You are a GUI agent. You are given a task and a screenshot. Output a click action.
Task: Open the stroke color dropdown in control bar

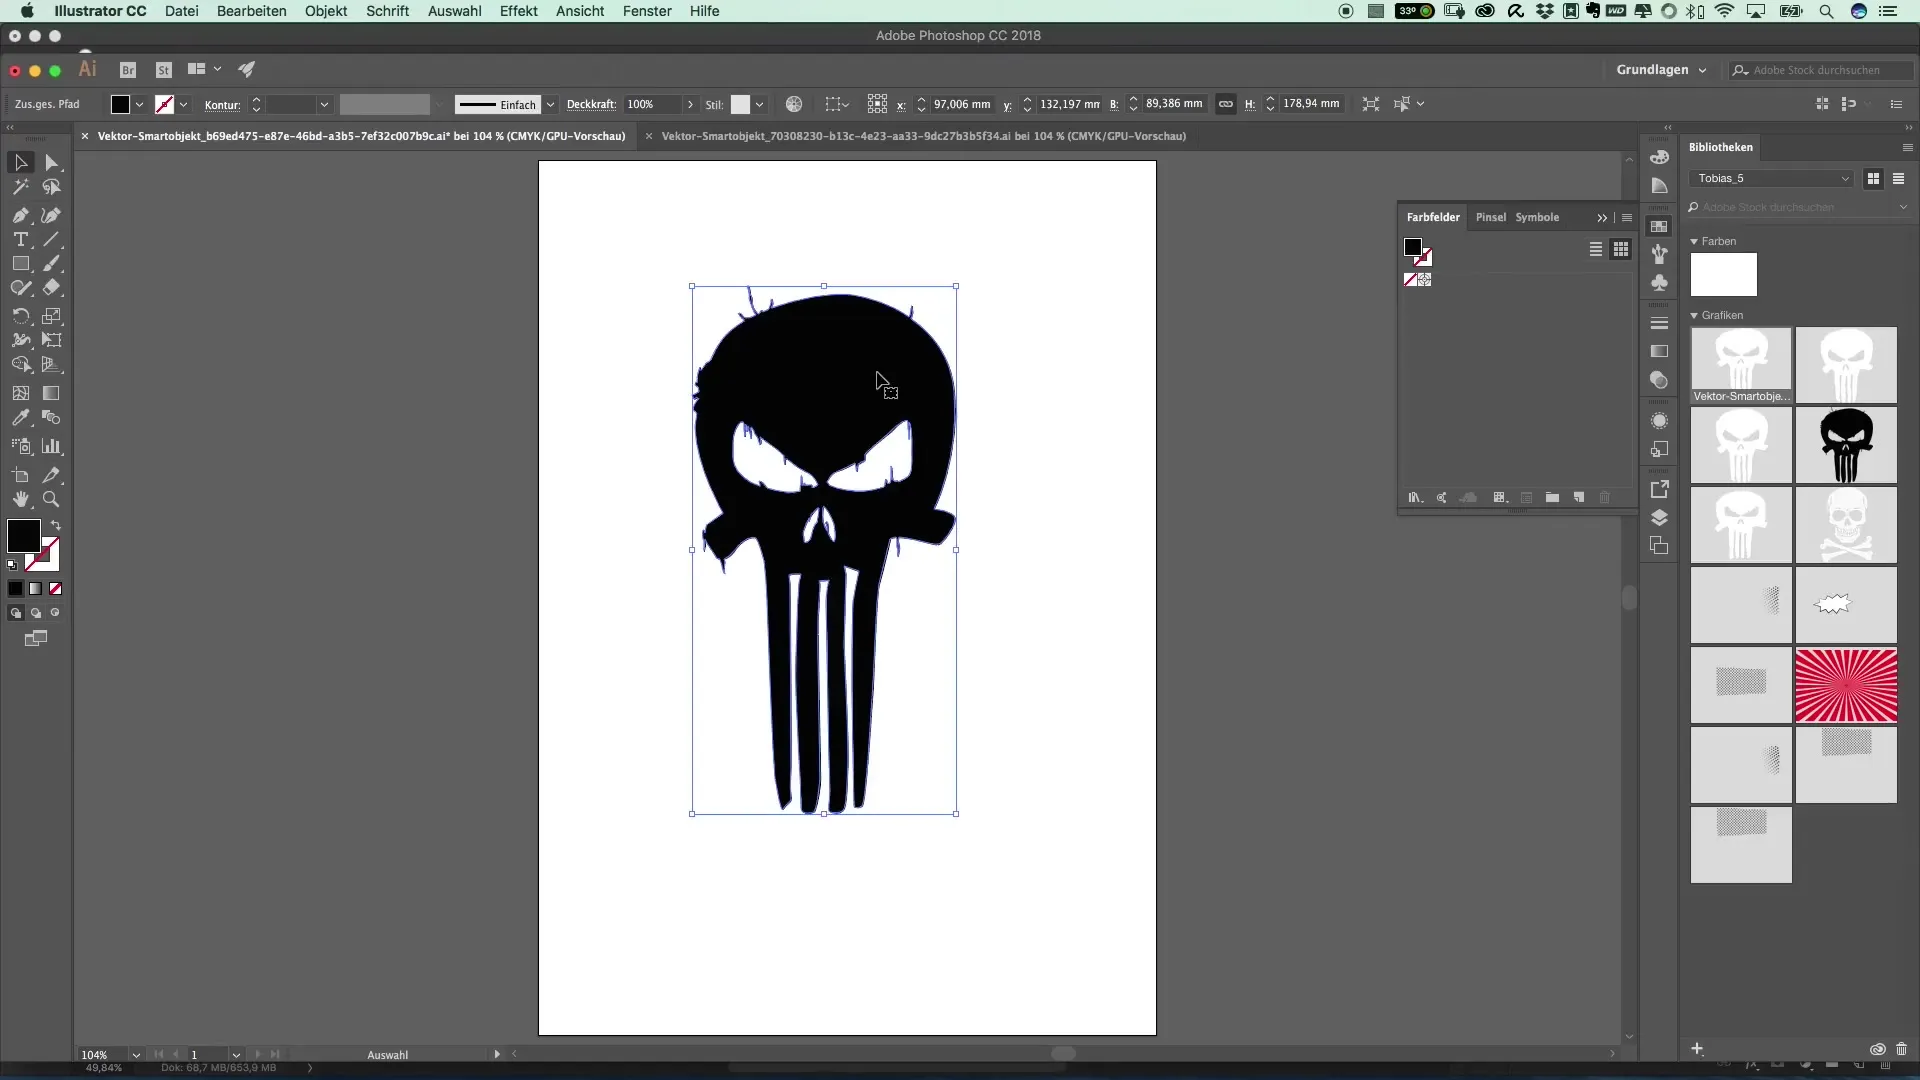click(183, 104)
